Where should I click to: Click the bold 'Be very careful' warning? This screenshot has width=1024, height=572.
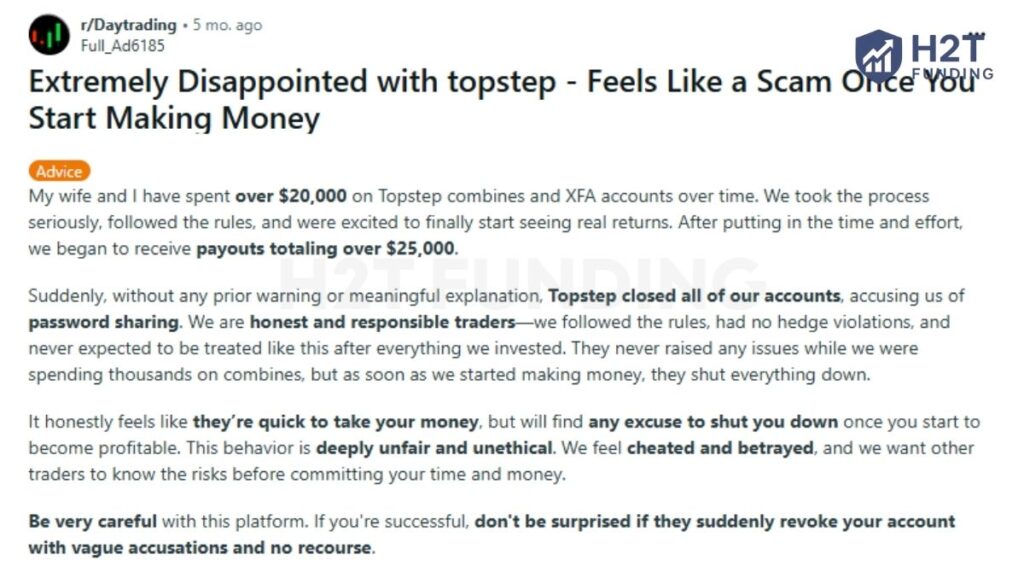93,522
